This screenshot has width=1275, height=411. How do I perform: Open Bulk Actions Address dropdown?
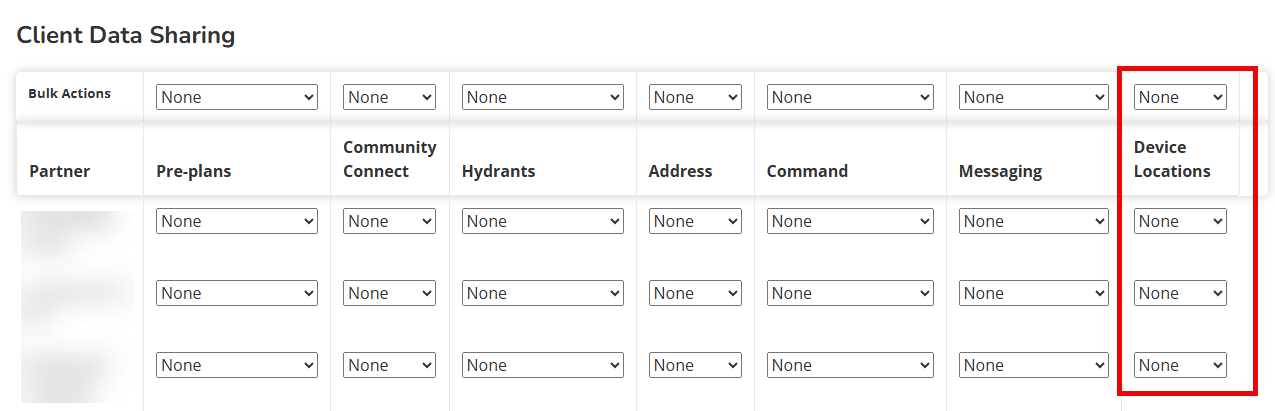pyautogui.click(x=695, y=97)
